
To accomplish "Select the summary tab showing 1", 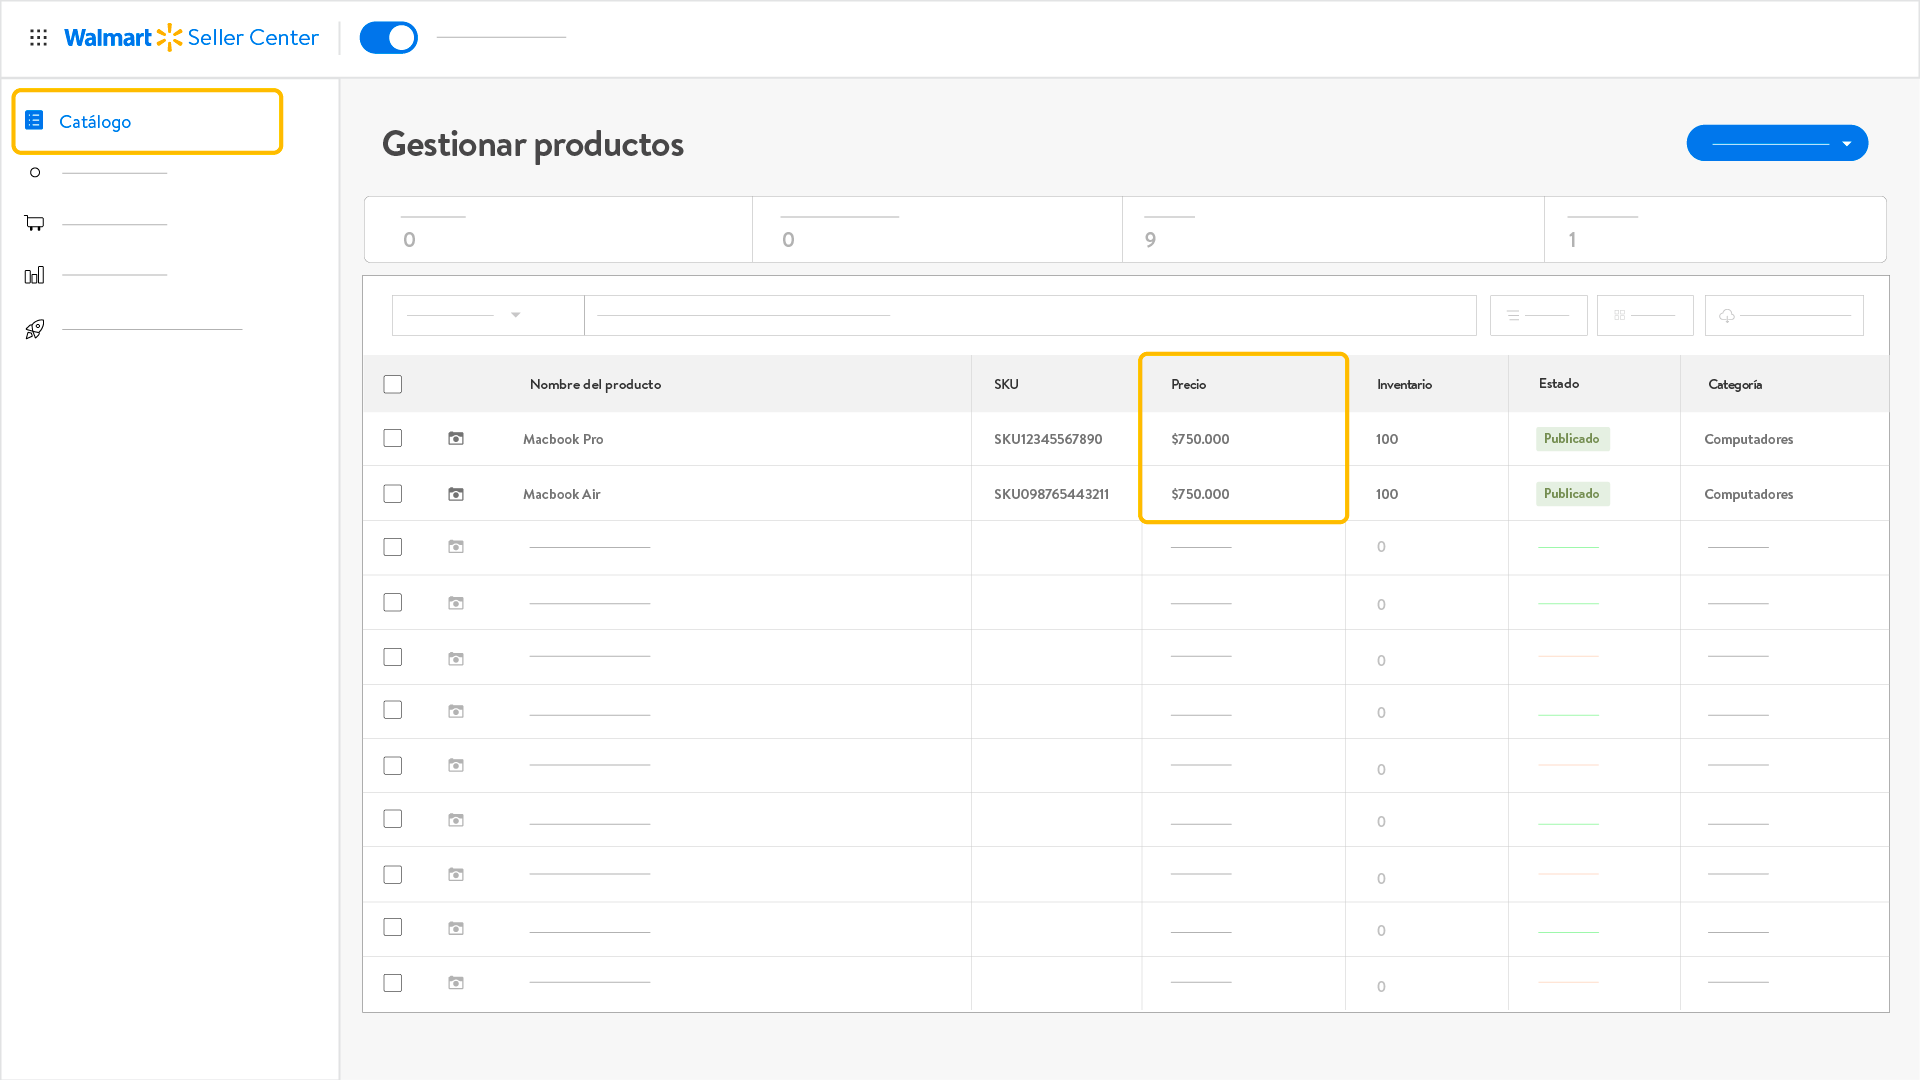I will click(x=1715, y=230).
